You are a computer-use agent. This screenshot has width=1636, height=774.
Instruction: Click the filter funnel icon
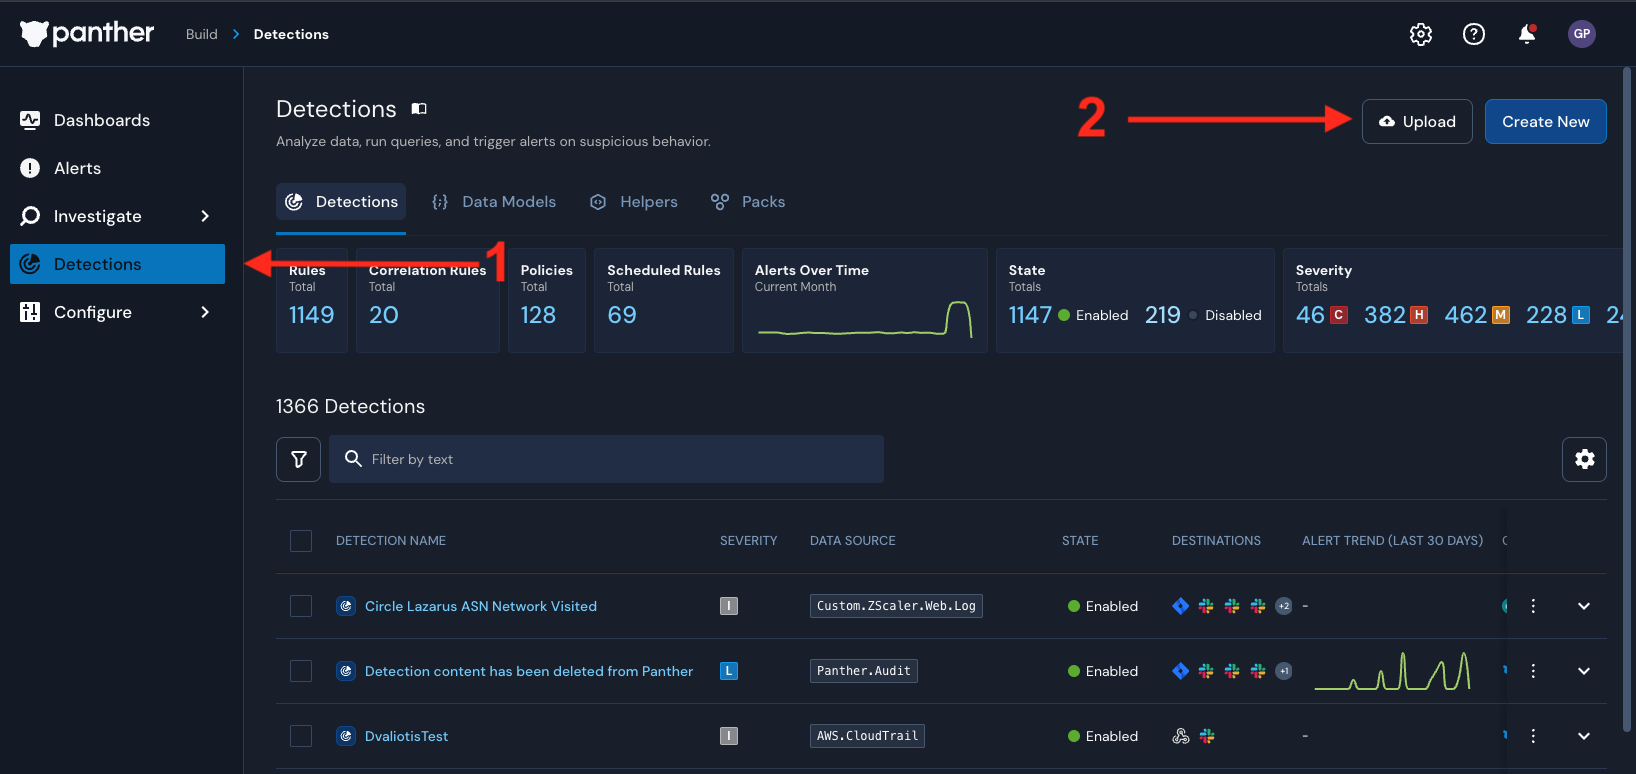[298, 459]
